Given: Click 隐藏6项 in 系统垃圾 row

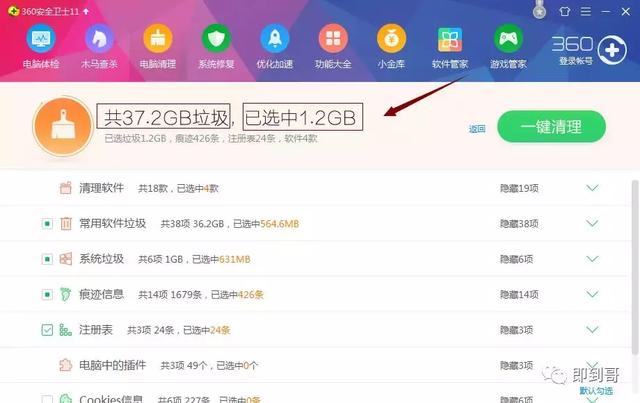Looking at the screenshot, I should (516, 259).
